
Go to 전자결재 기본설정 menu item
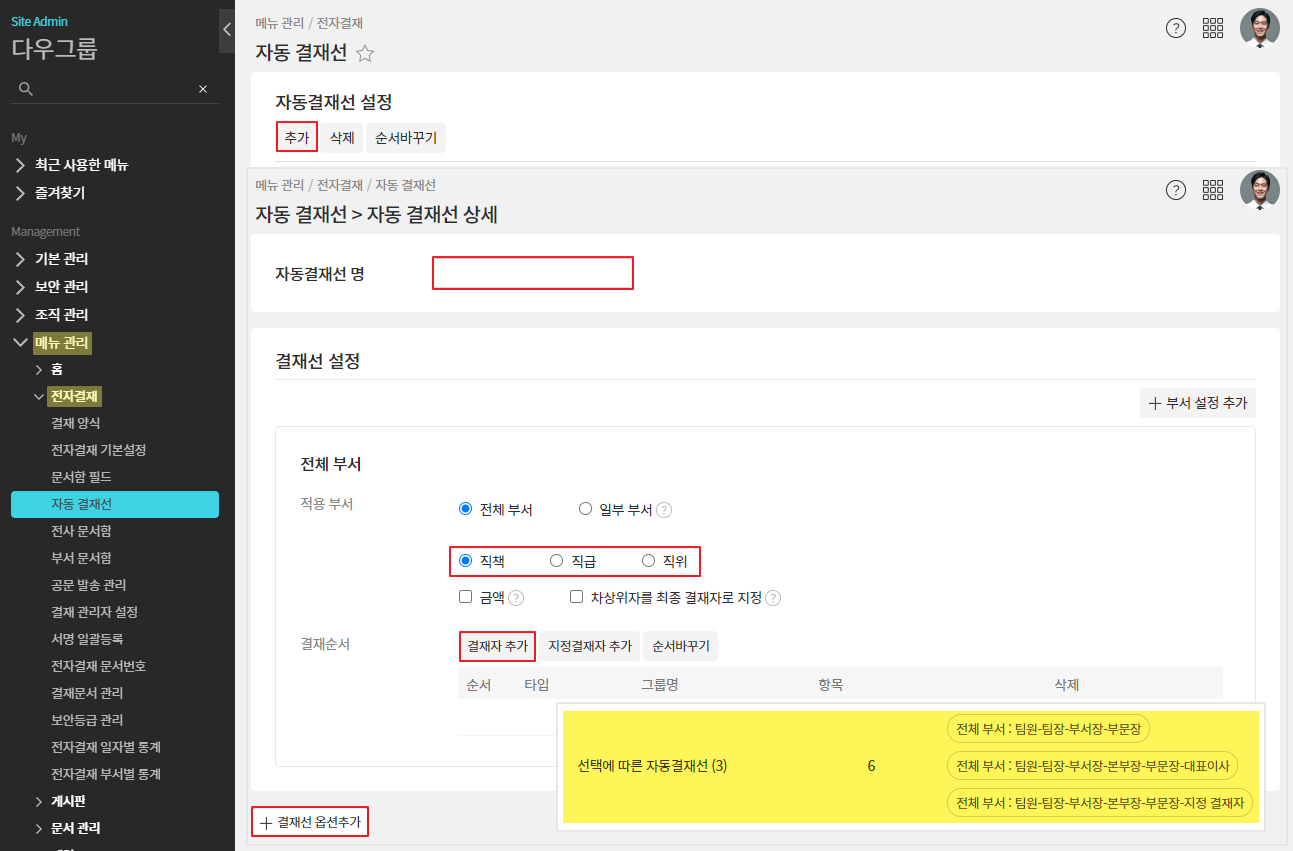(x=98, y=450)
